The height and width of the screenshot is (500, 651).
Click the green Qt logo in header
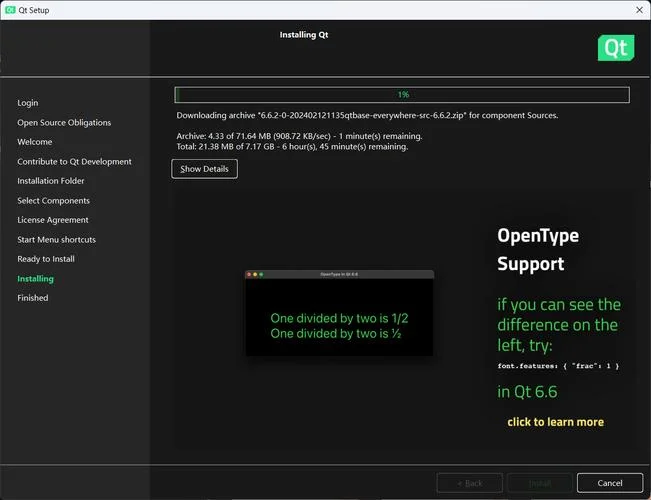(616, 48)
